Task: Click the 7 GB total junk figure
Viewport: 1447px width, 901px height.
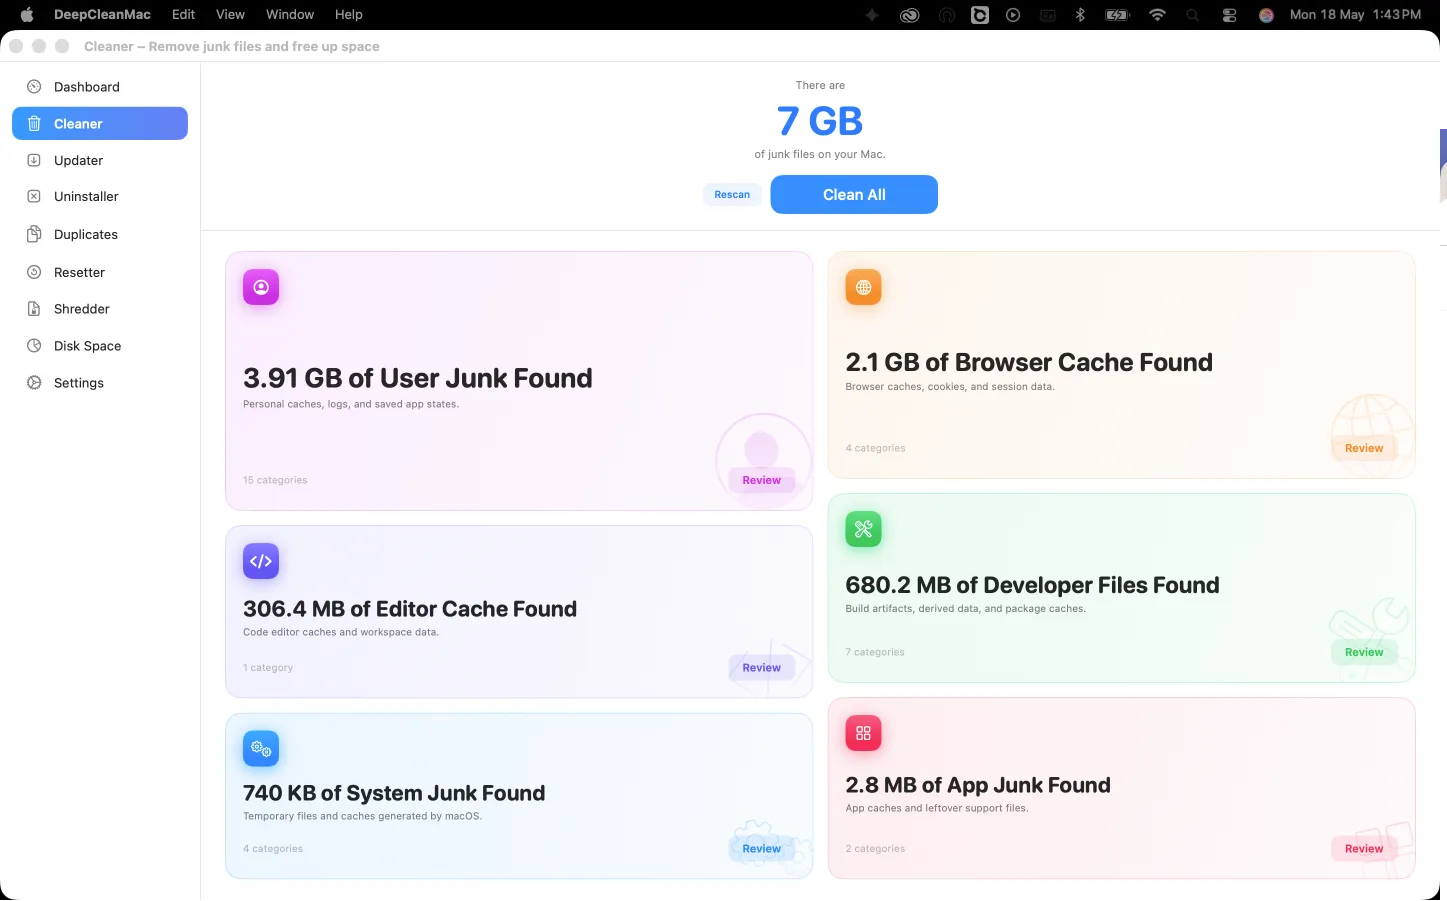Action: 819,121
